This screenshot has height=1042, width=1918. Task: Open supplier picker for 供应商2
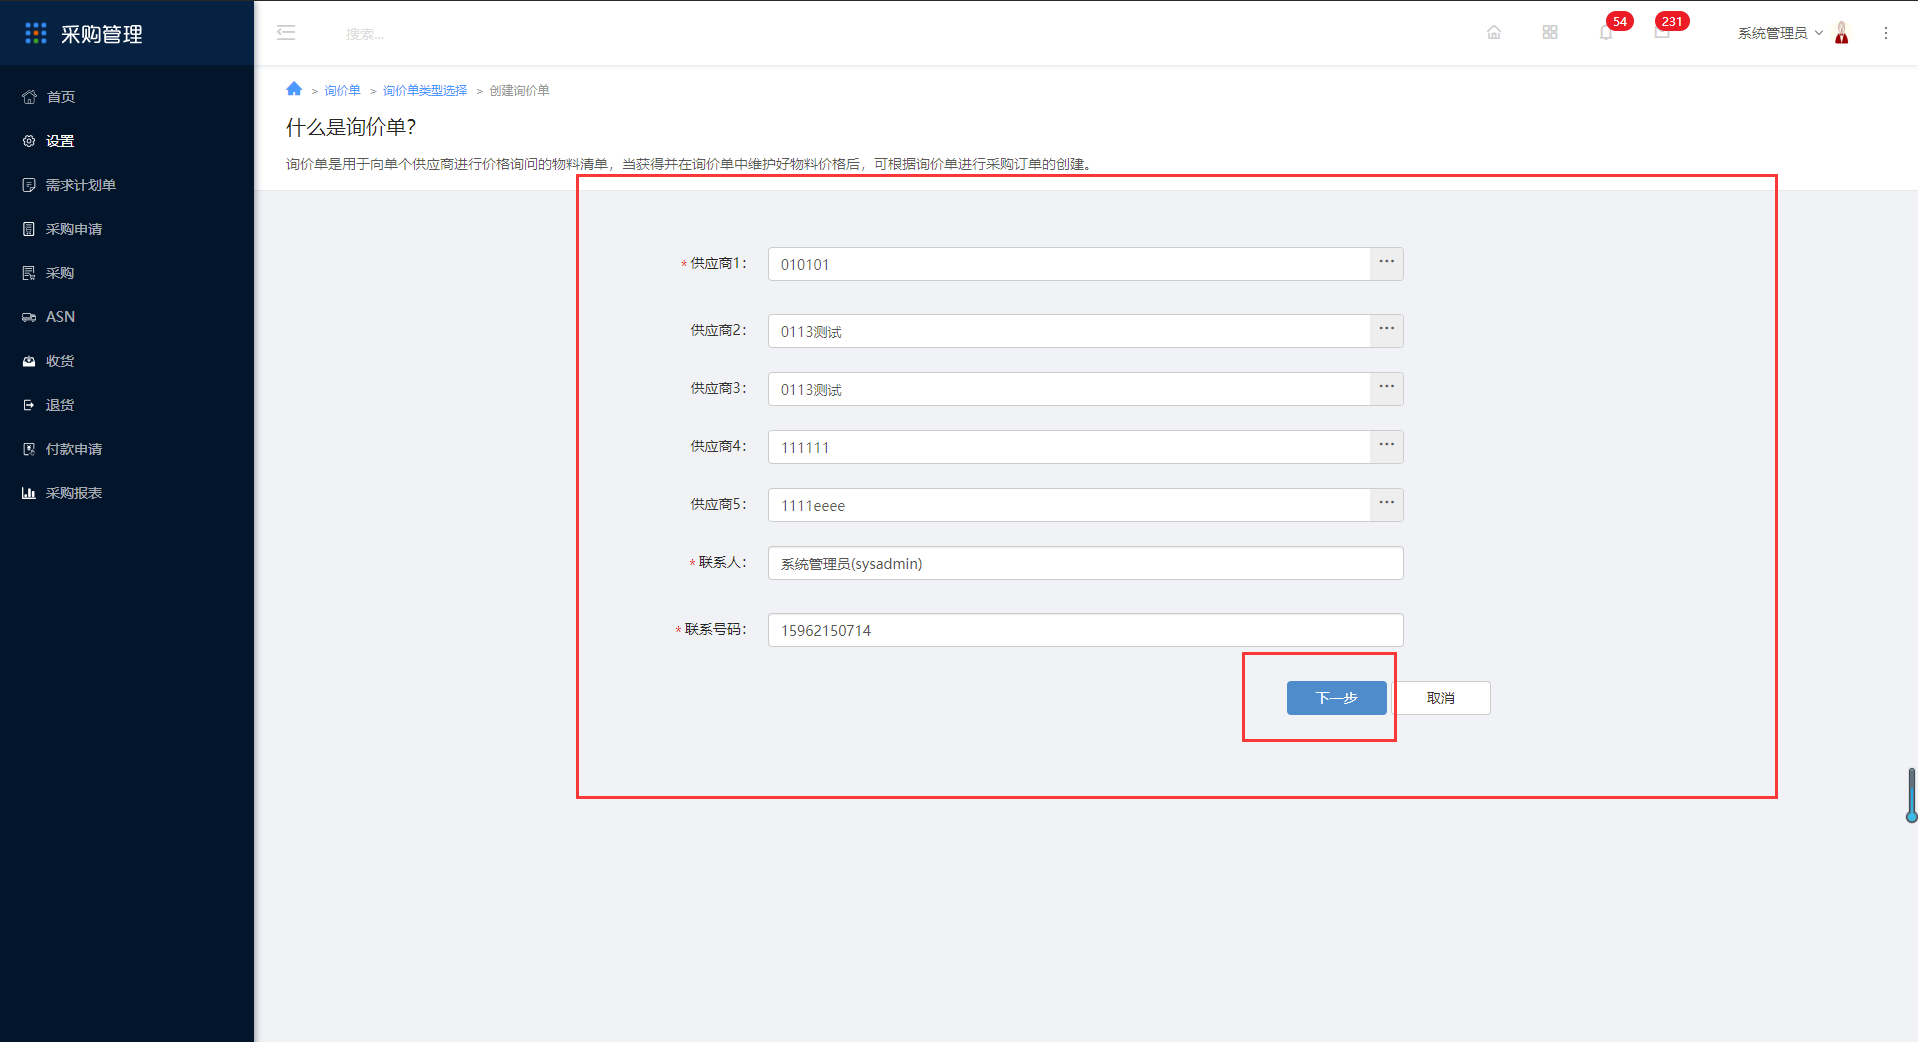click(x=1387, y=331)
